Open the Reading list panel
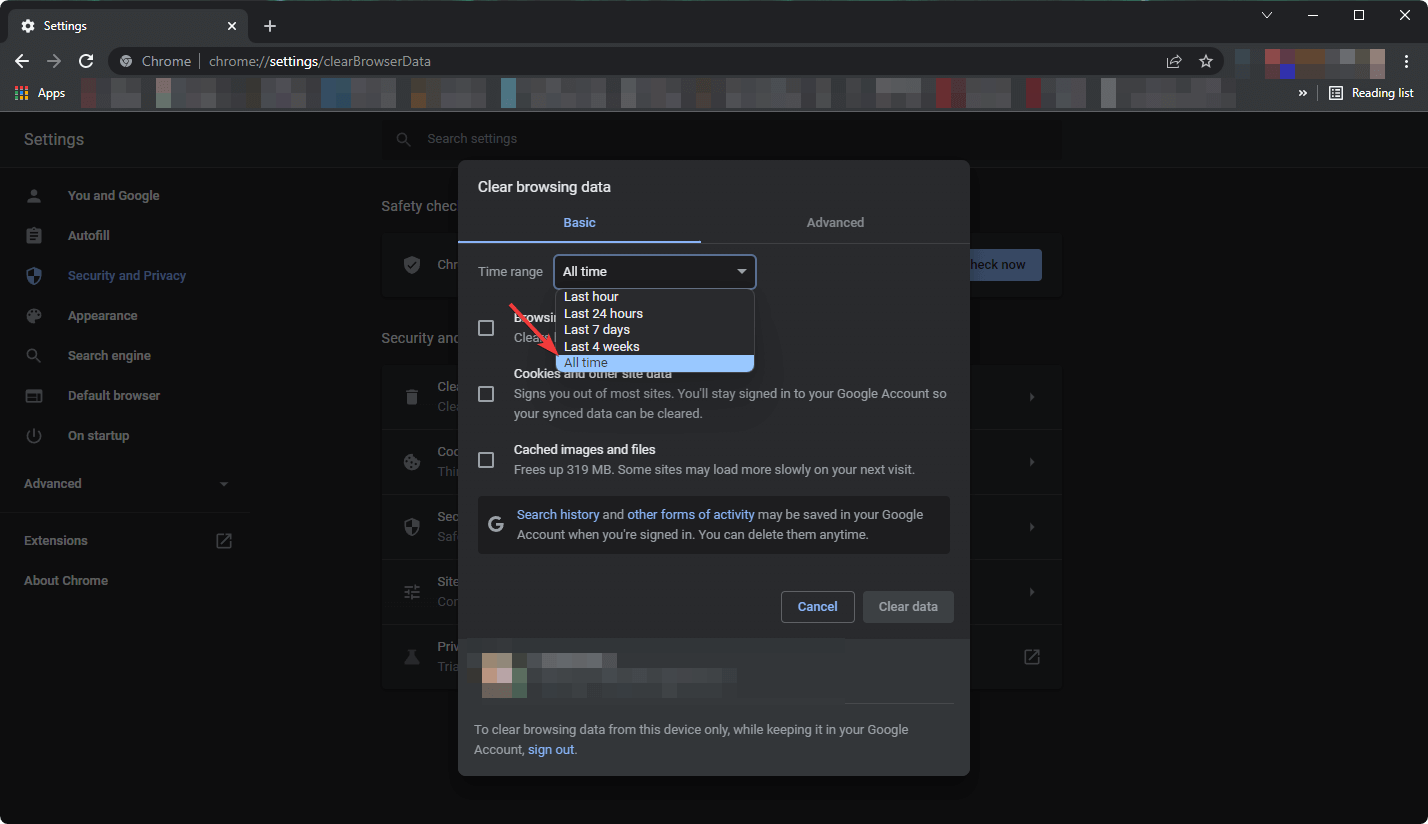The width and height of the screenshot is (1428, 824). click(1371, 92)
